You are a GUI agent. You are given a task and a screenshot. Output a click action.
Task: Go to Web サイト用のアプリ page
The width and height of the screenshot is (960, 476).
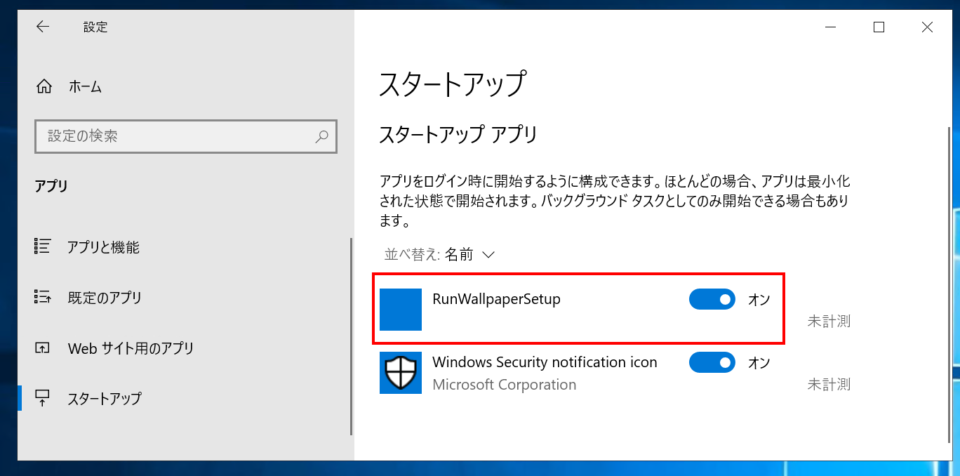click(x=130, y=348)
